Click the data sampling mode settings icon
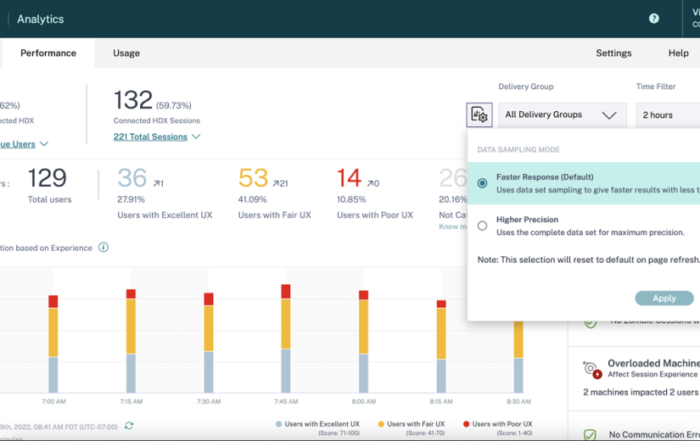This screenshot has height=441, width=700. (x=478, y=115)
